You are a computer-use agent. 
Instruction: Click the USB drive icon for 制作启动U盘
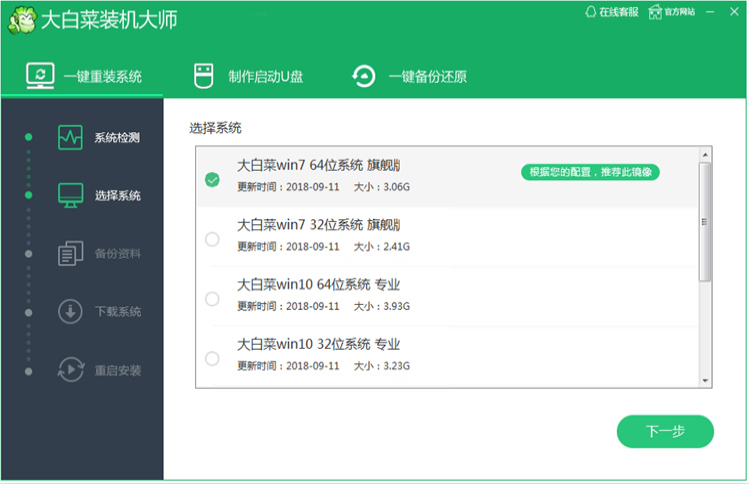204,76
